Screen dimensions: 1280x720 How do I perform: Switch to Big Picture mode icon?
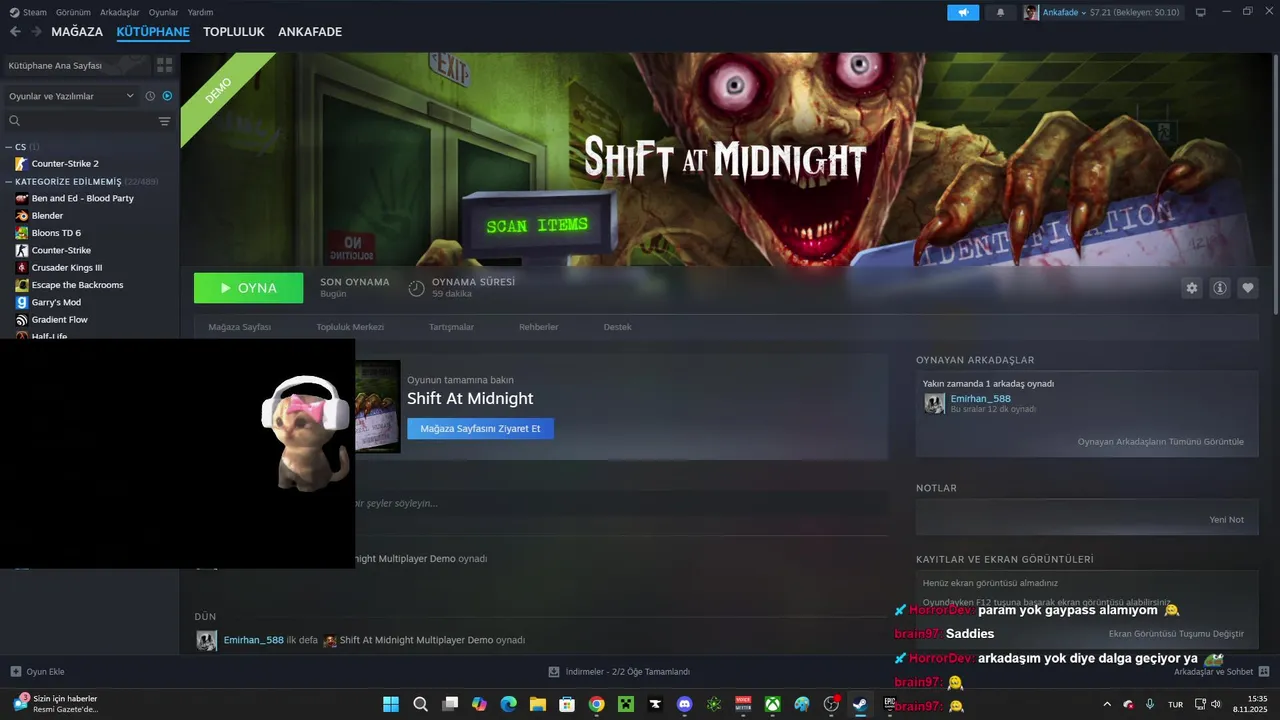pyautogui.click(x=1200, y=12)
